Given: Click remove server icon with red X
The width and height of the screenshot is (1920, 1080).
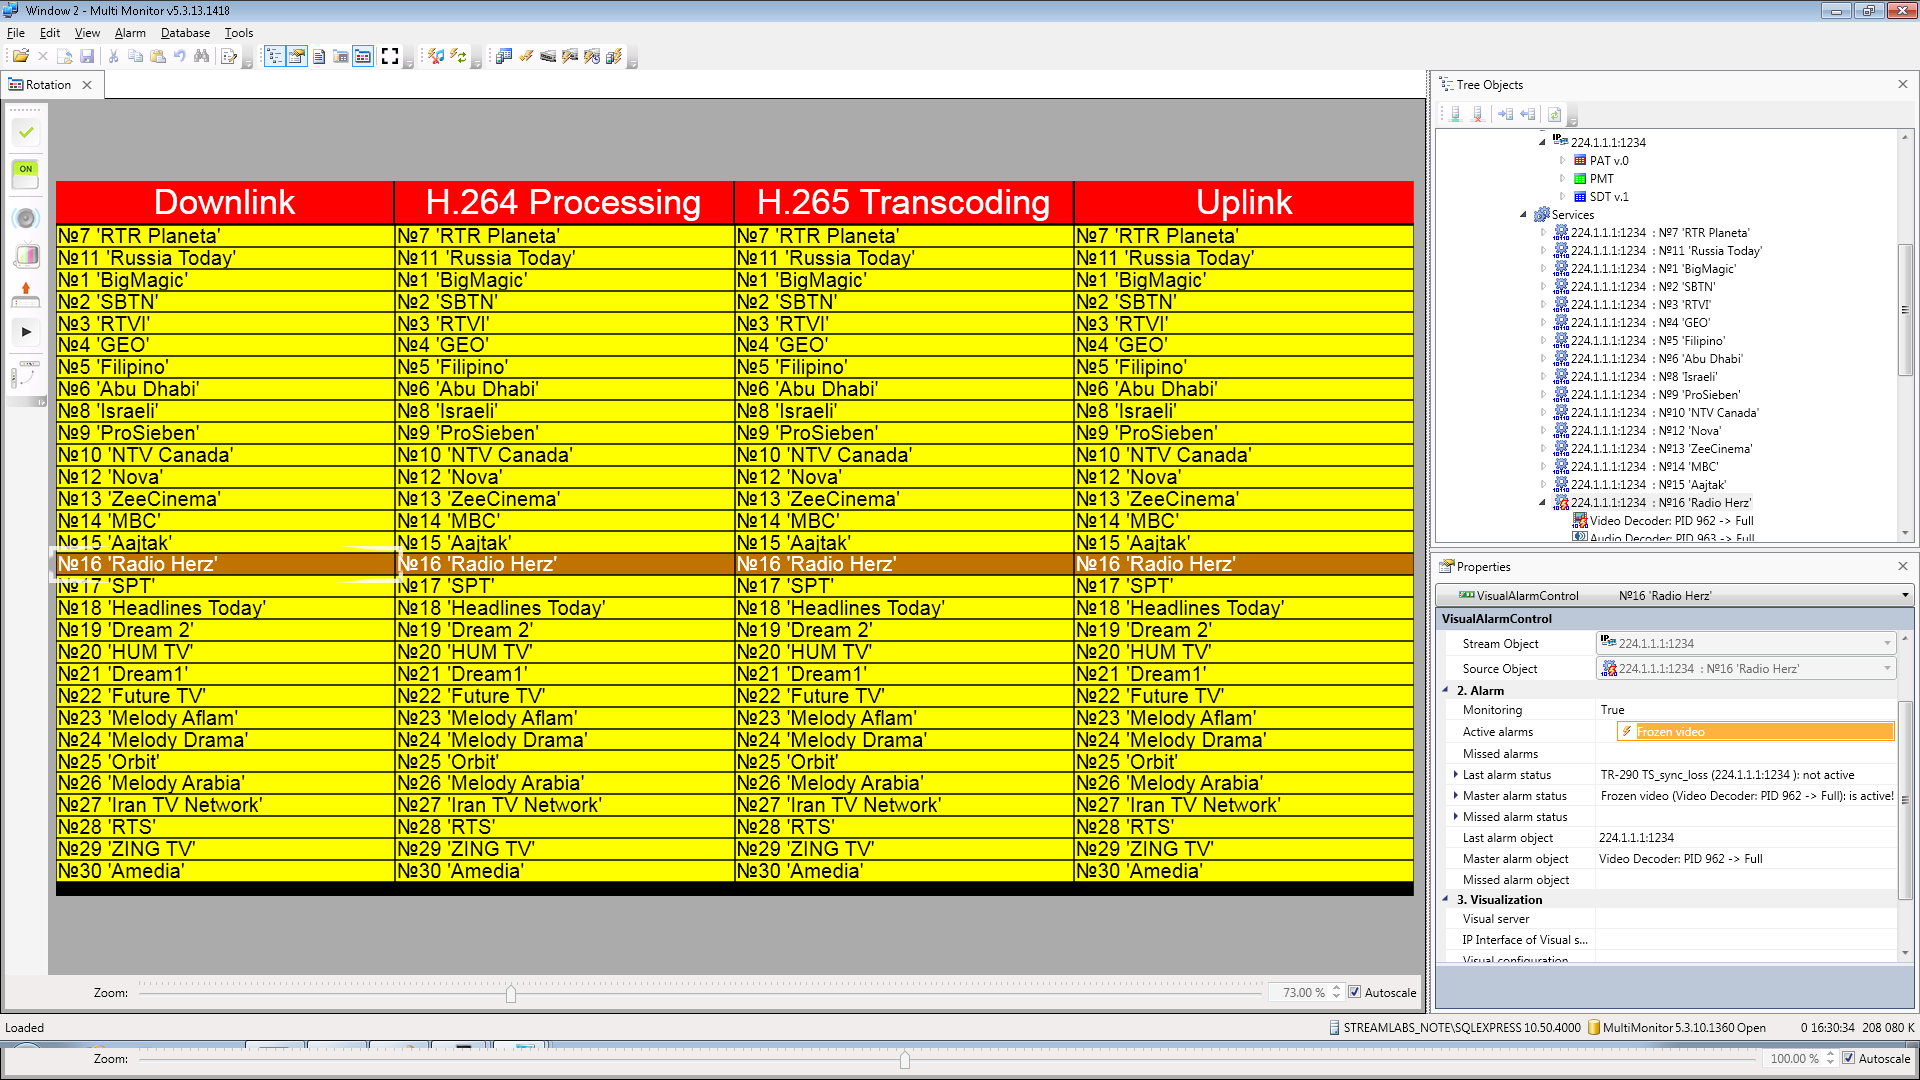Looking at the screenshot, I should (x=1478, y=114).
